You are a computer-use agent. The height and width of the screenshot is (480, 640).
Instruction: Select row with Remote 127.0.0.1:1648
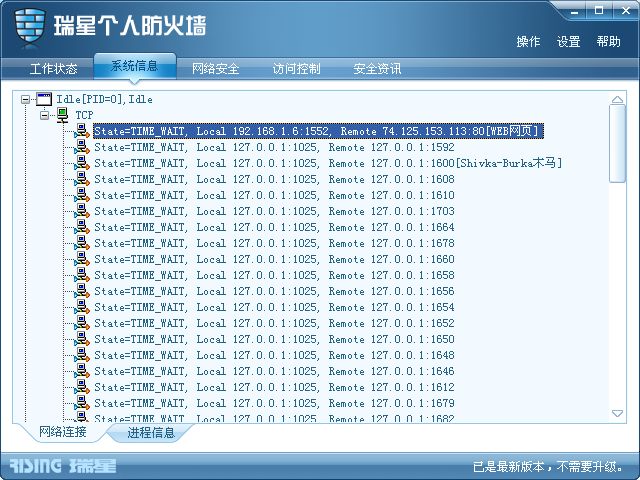(274, 355)
